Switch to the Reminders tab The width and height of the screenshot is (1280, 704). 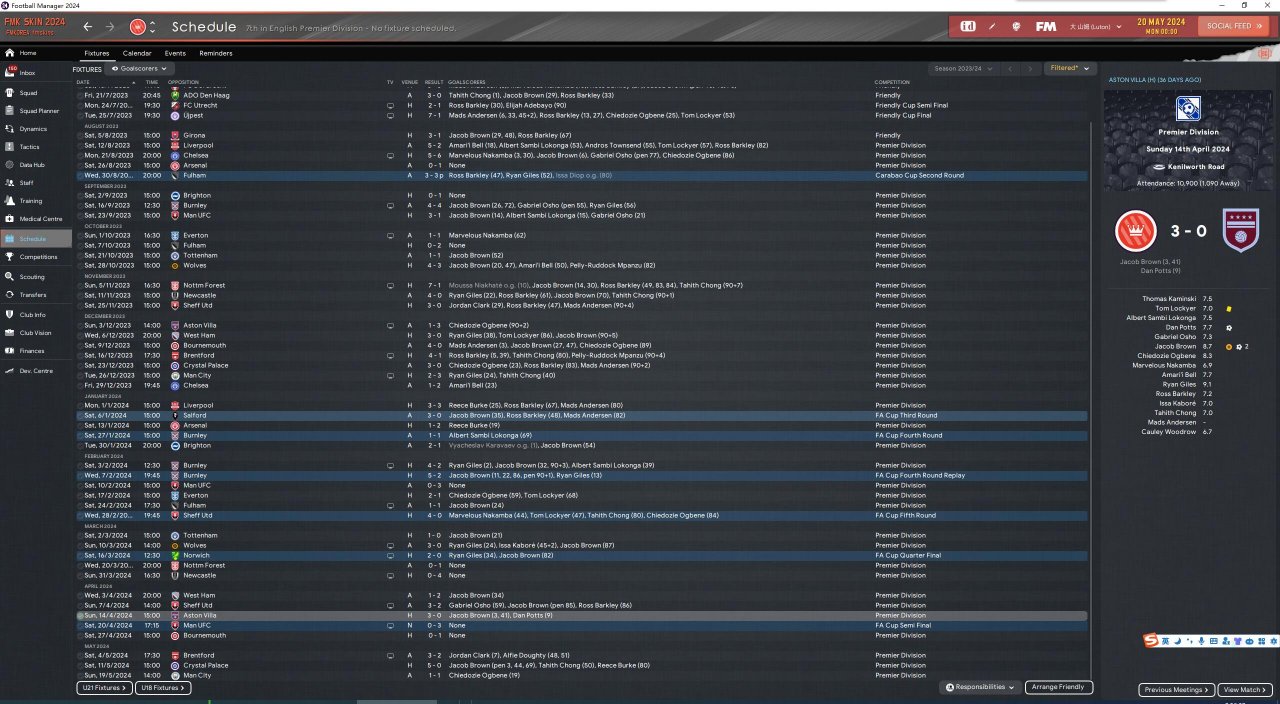point(216,53)
